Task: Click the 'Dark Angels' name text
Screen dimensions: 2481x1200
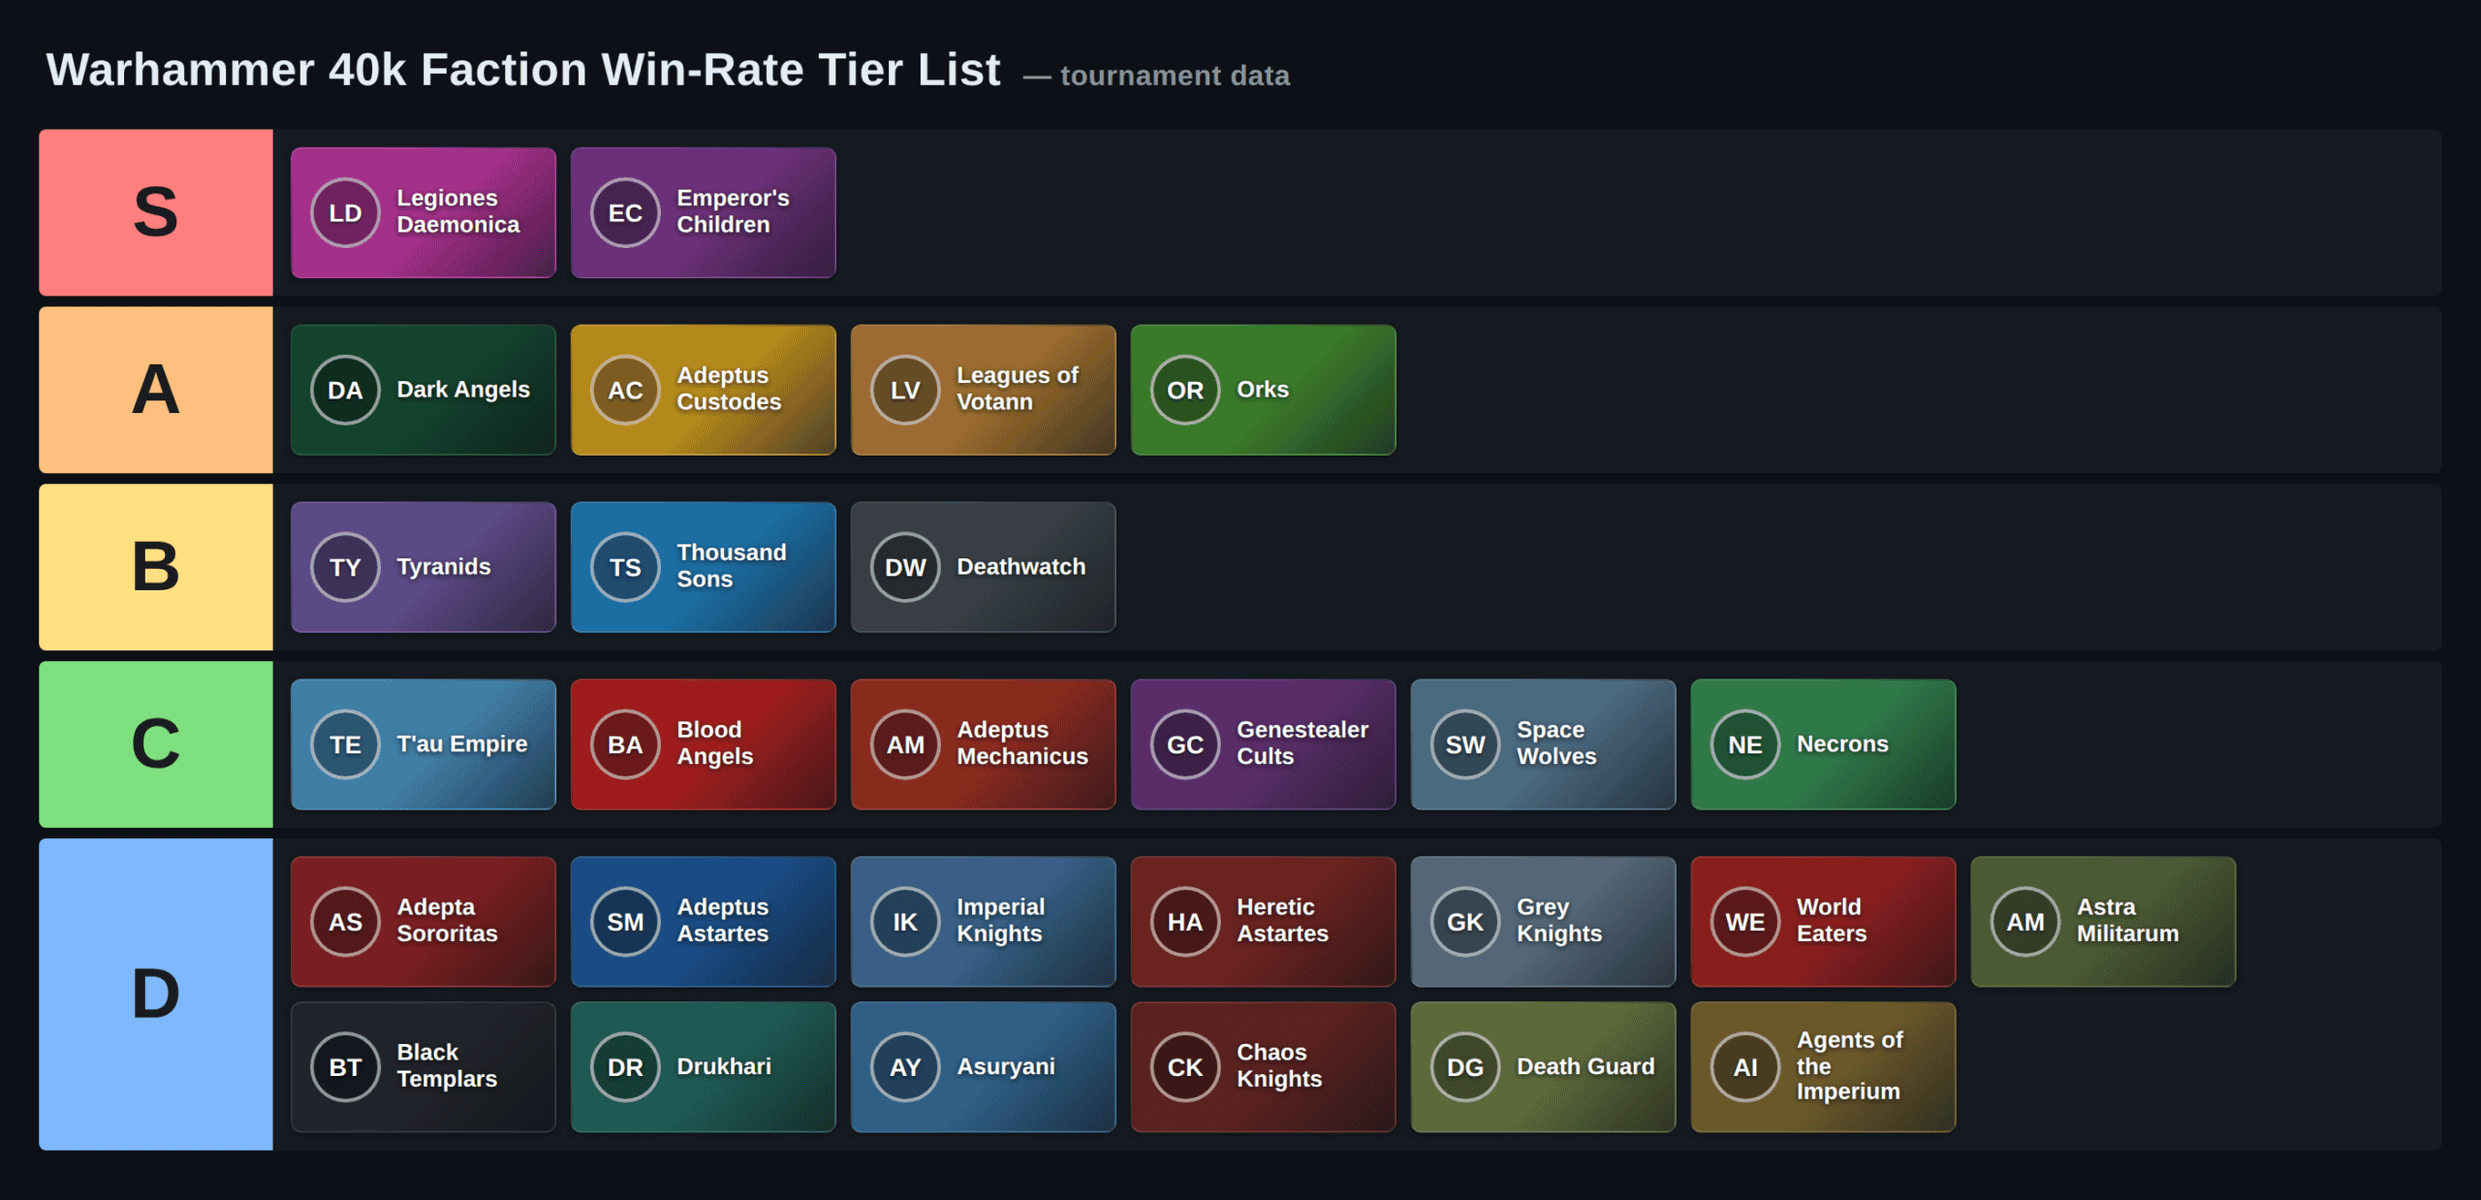Action: coord(463,389)
